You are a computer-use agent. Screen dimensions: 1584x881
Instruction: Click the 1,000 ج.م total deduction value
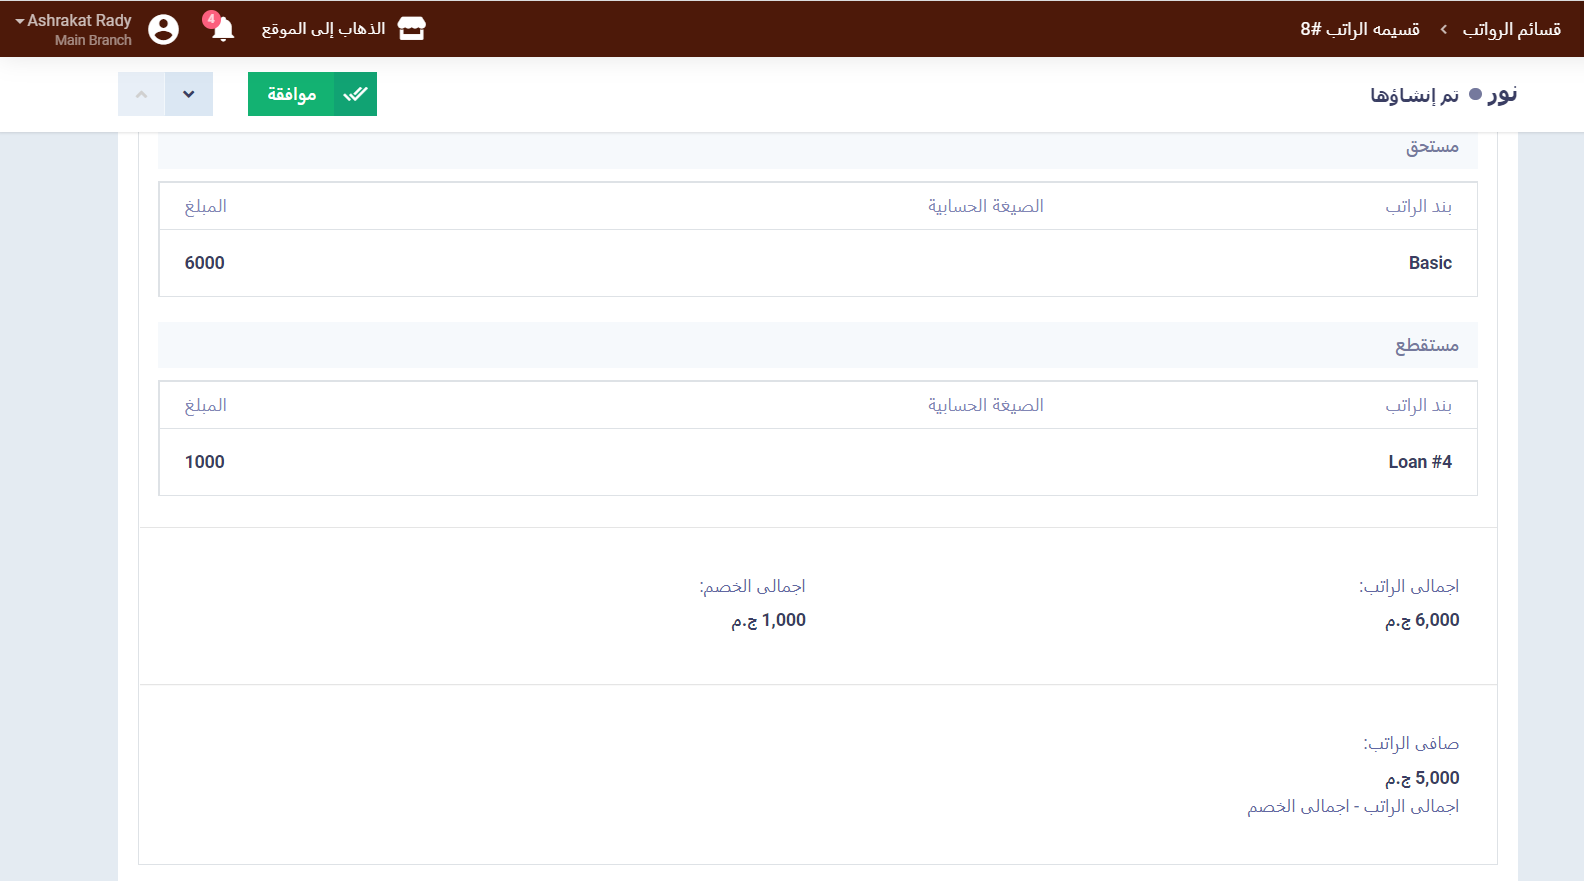[768, 620]
